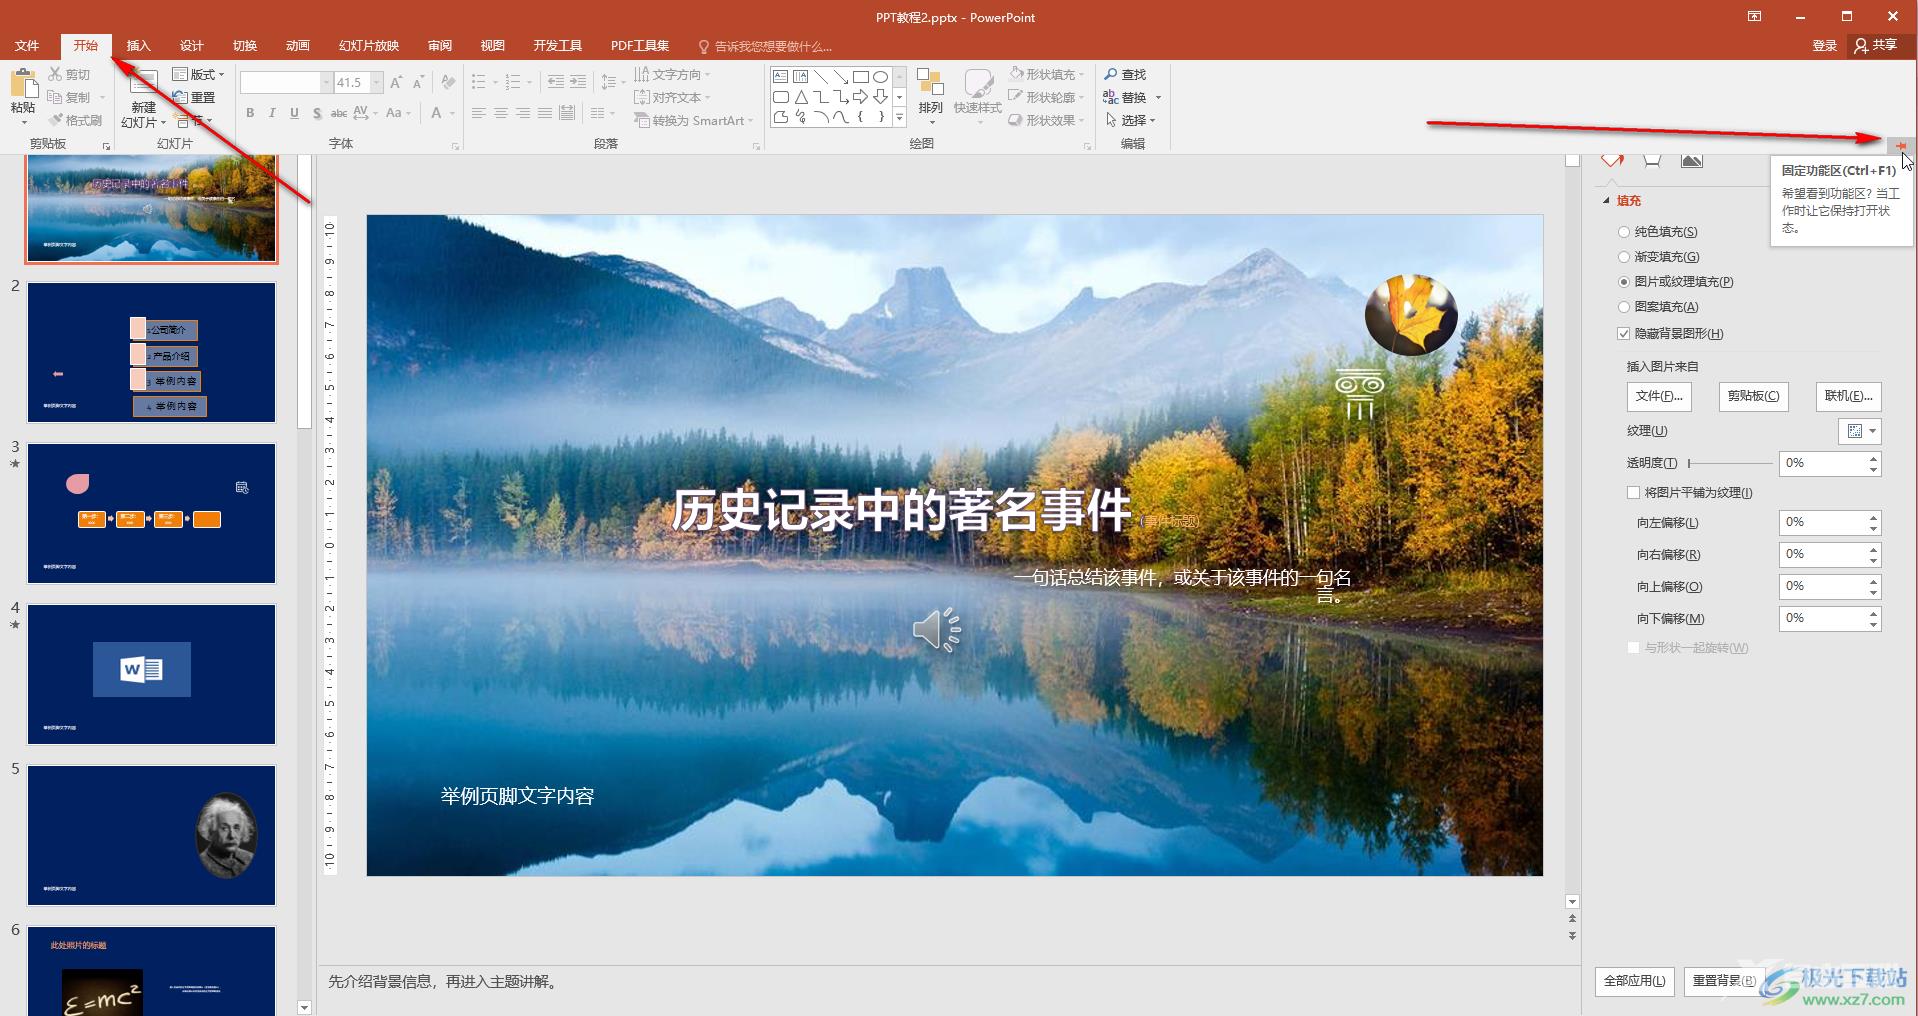Switch to the Insert (插入) tab

[x=138, y=46]
